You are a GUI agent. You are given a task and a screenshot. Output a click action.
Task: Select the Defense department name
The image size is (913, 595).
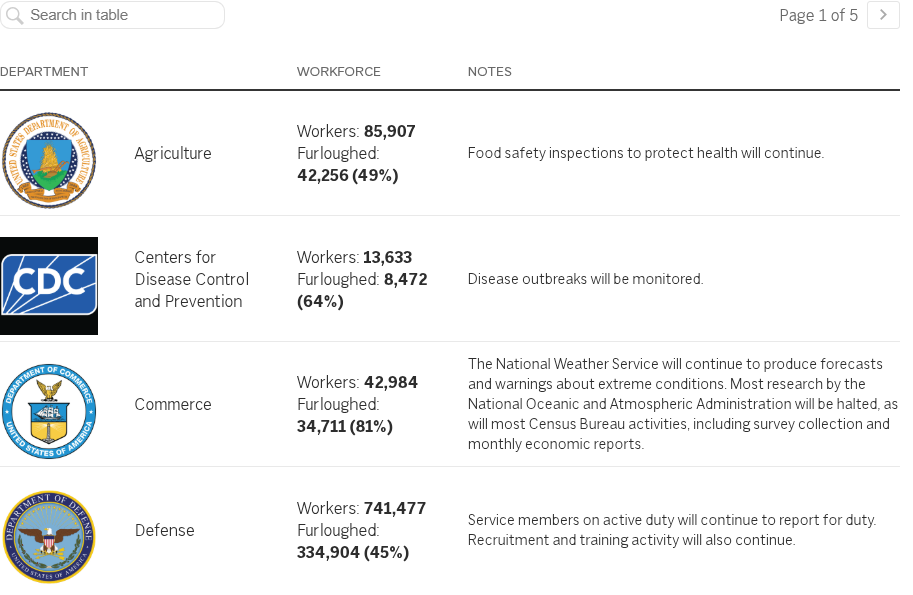tap(165, 531)
